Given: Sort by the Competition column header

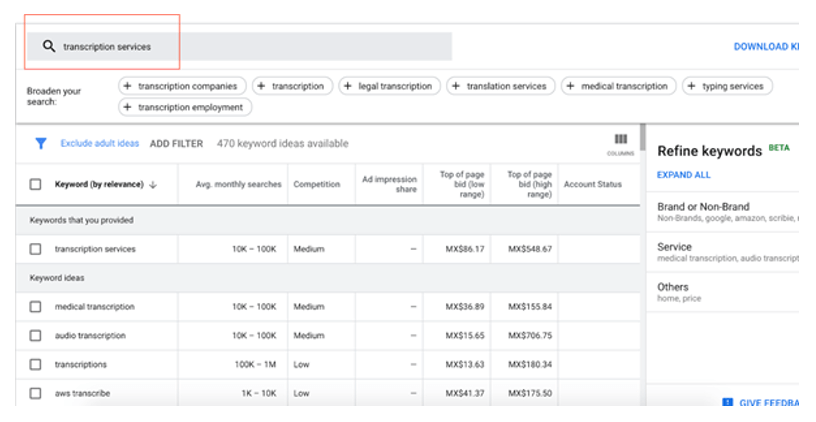Looking at the screenshot, I should [x=315, y=185].
